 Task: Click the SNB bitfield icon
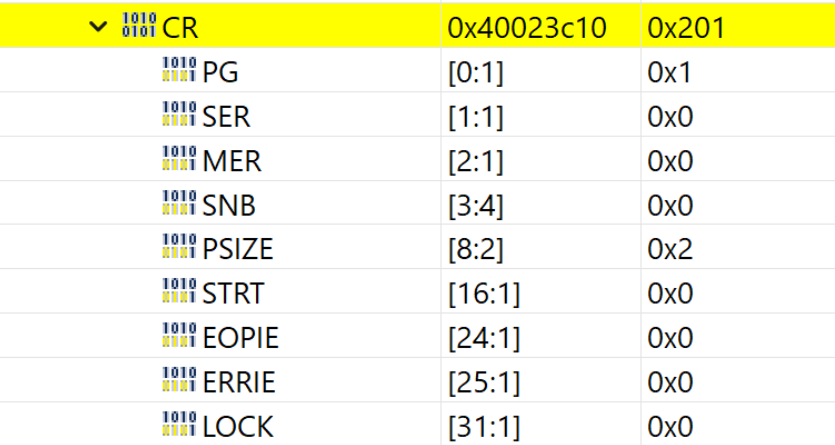pyautogui.click(x=179, y=205)
